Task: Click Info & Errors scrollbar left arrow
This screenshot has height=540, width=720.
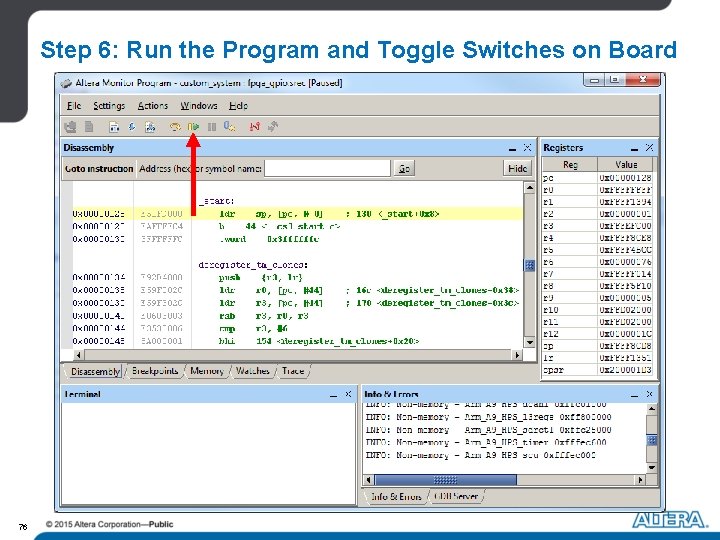Action: tap(368, 480)
